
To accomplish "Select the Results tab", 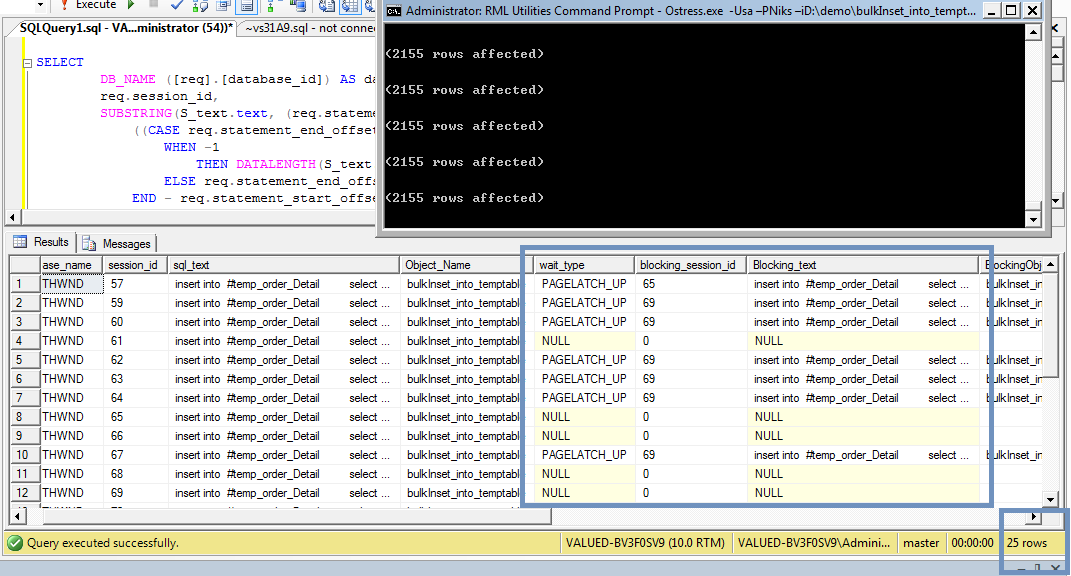I will 42,242.
